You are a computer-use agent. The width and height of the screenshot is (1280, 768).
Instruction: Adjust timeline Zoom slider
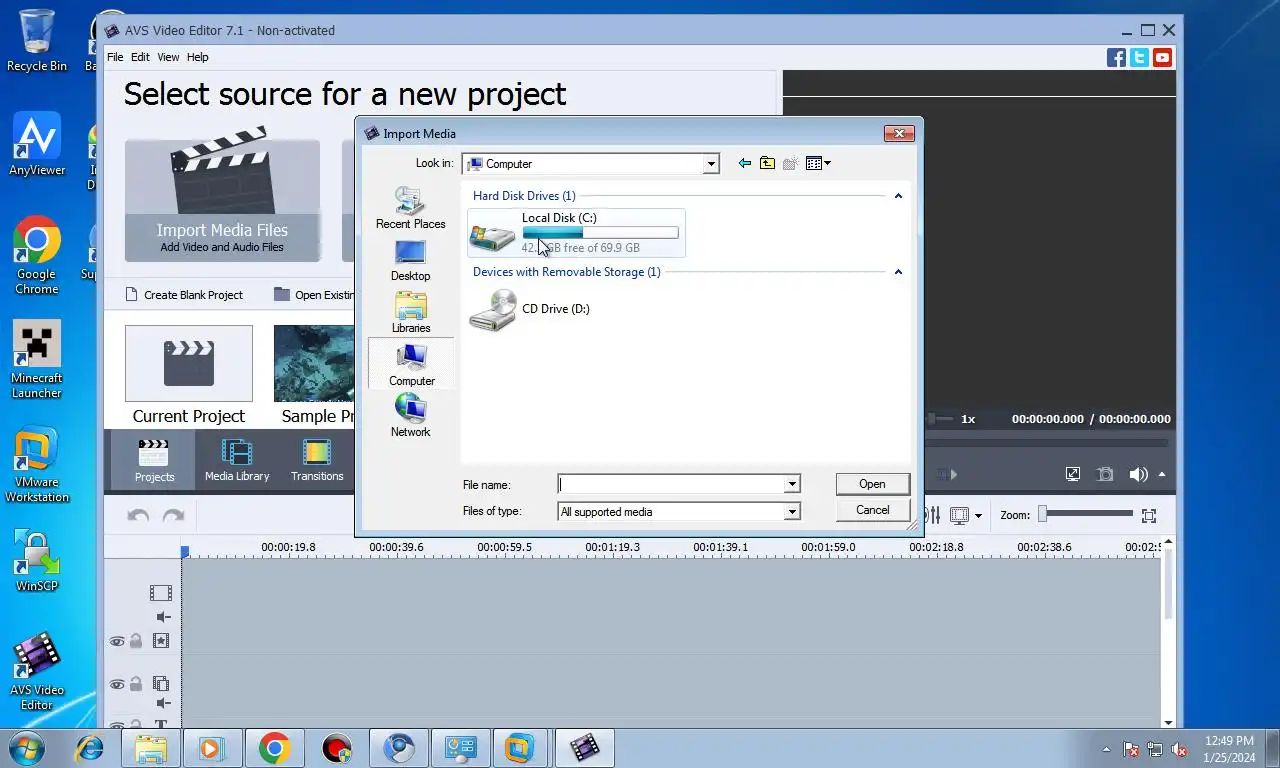pyautogui.click(x=1086, y=514)
